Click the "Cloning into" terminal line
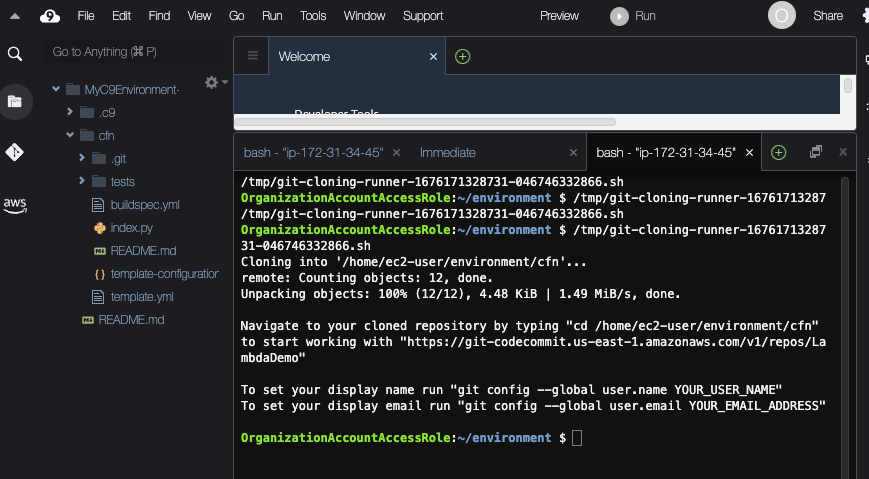 click(413, 262)
